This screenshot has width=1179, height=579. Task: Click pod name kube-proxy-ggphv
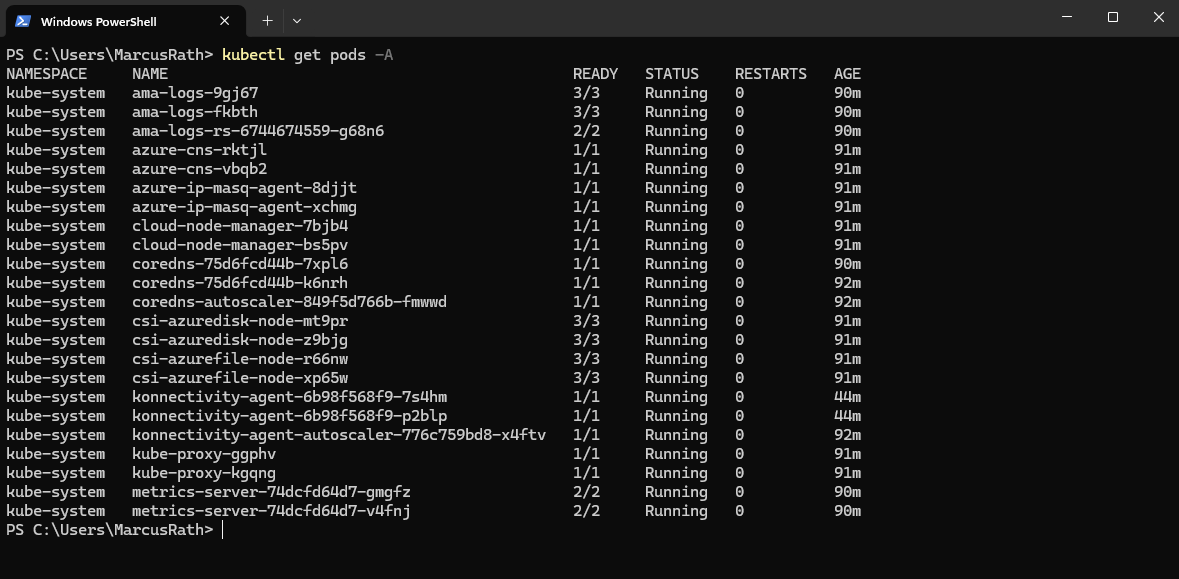pos(204,454)
